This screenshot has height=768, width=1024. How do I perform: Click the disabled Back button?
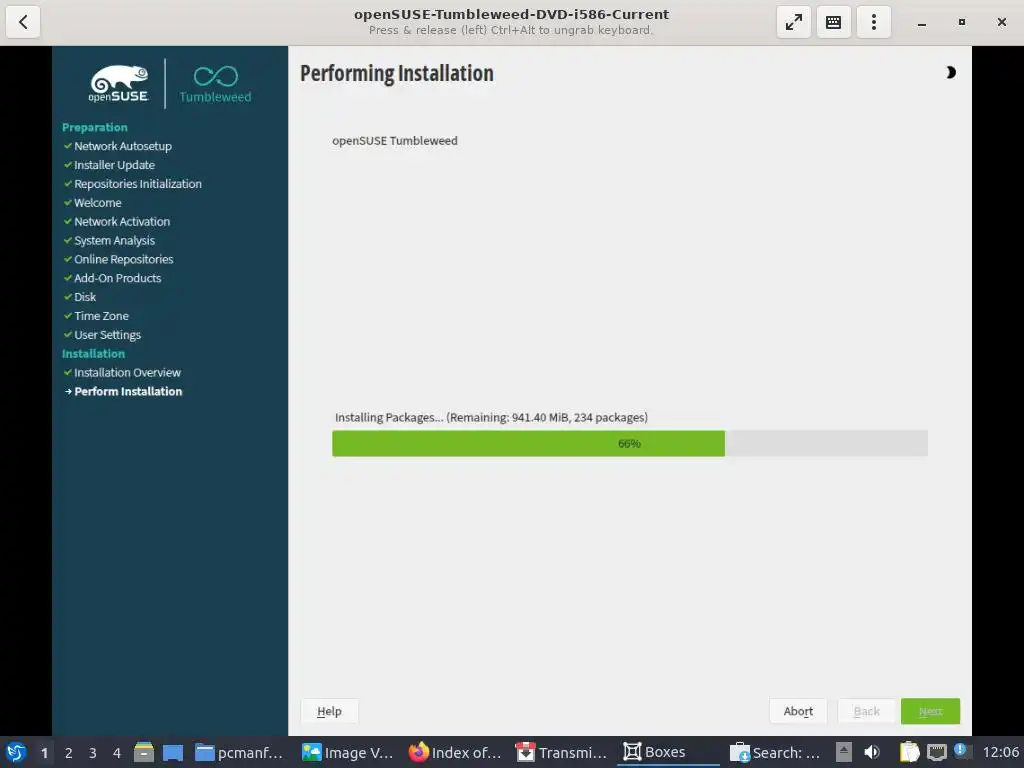click(x=867, y=711)
